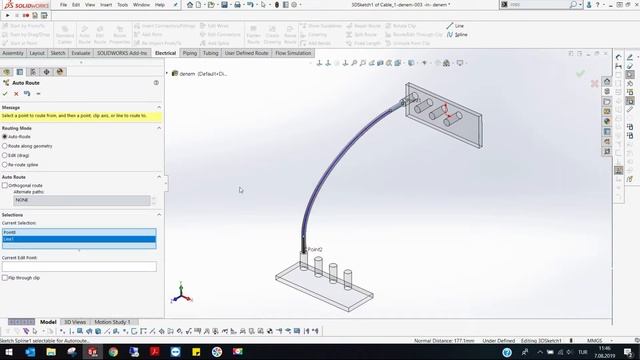
Task: Open TeamViewer from the taskbar
Action: pyautogui.click(x=176, y=352)
